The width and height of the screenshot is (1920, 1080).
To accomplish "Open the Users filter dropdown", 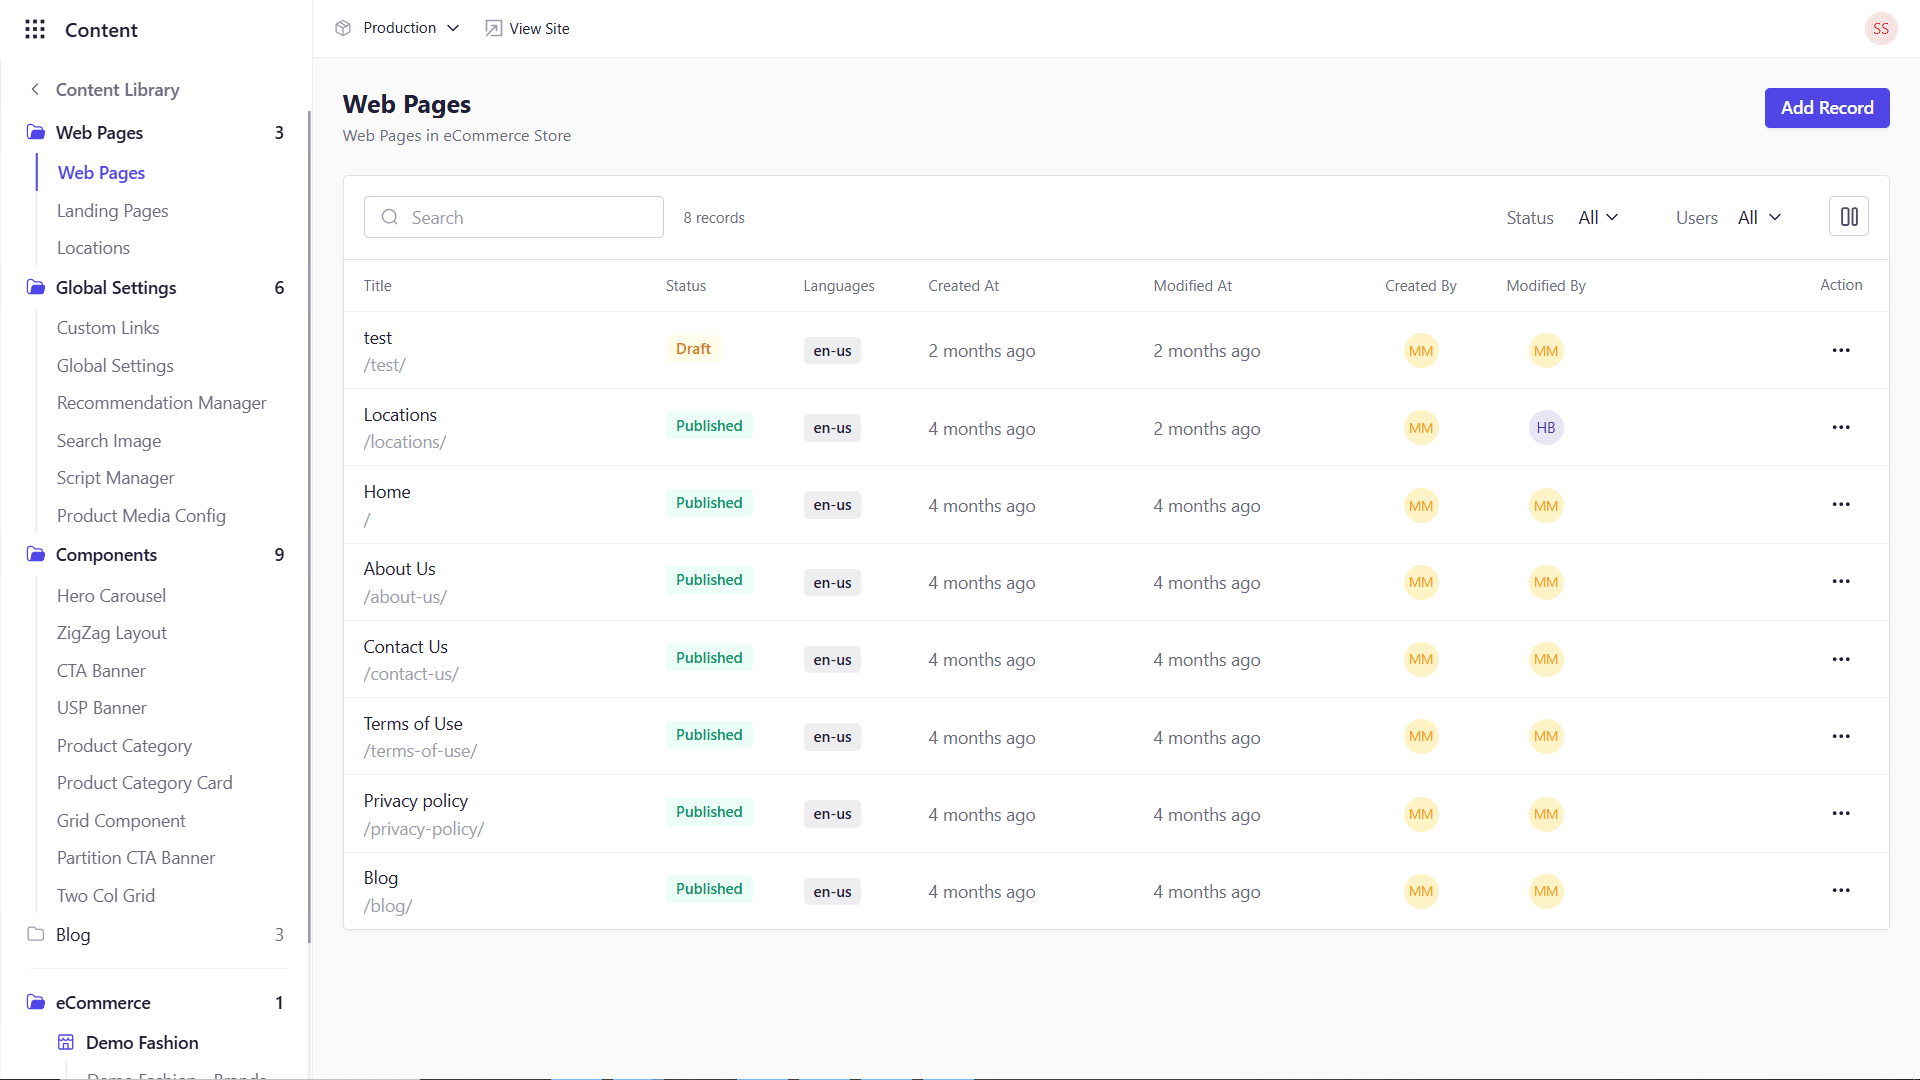I will point(1758,217).
